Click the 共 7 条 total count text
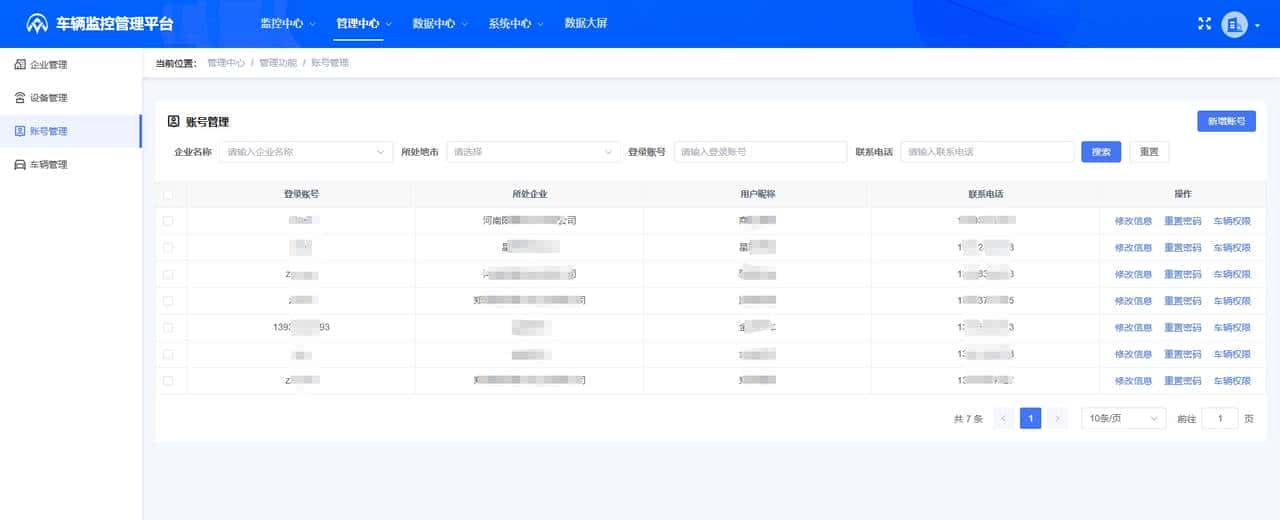1280x520 pixels. [x=968, y=419]
